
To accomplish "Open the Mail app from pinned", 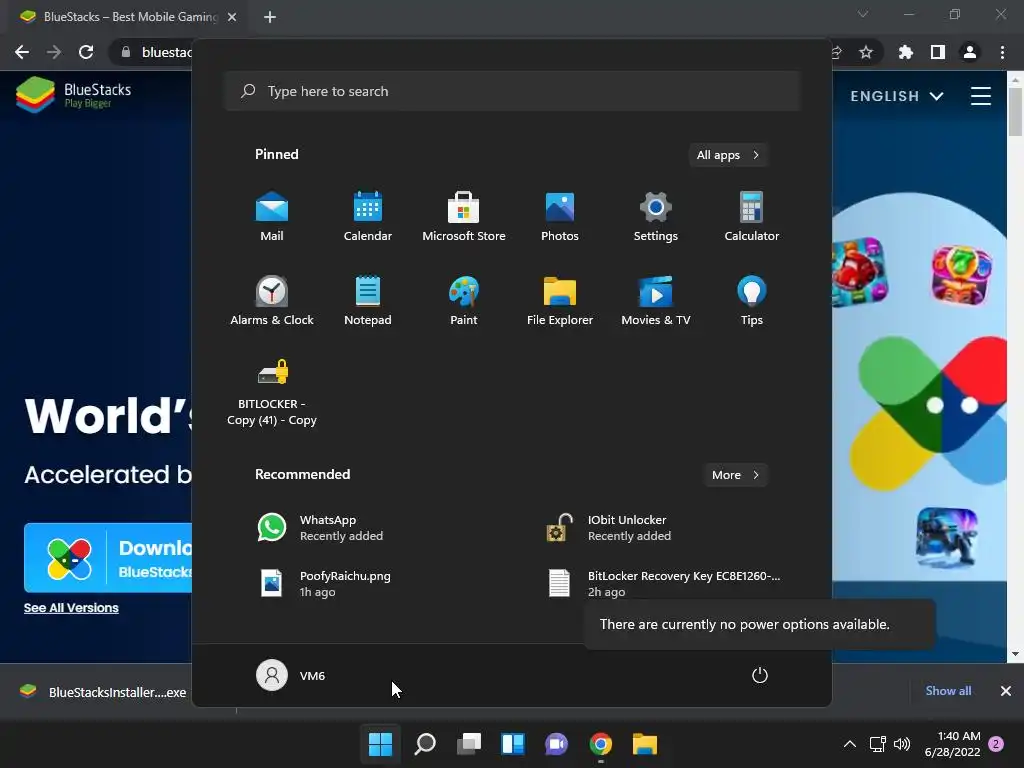I will (272, 216).
